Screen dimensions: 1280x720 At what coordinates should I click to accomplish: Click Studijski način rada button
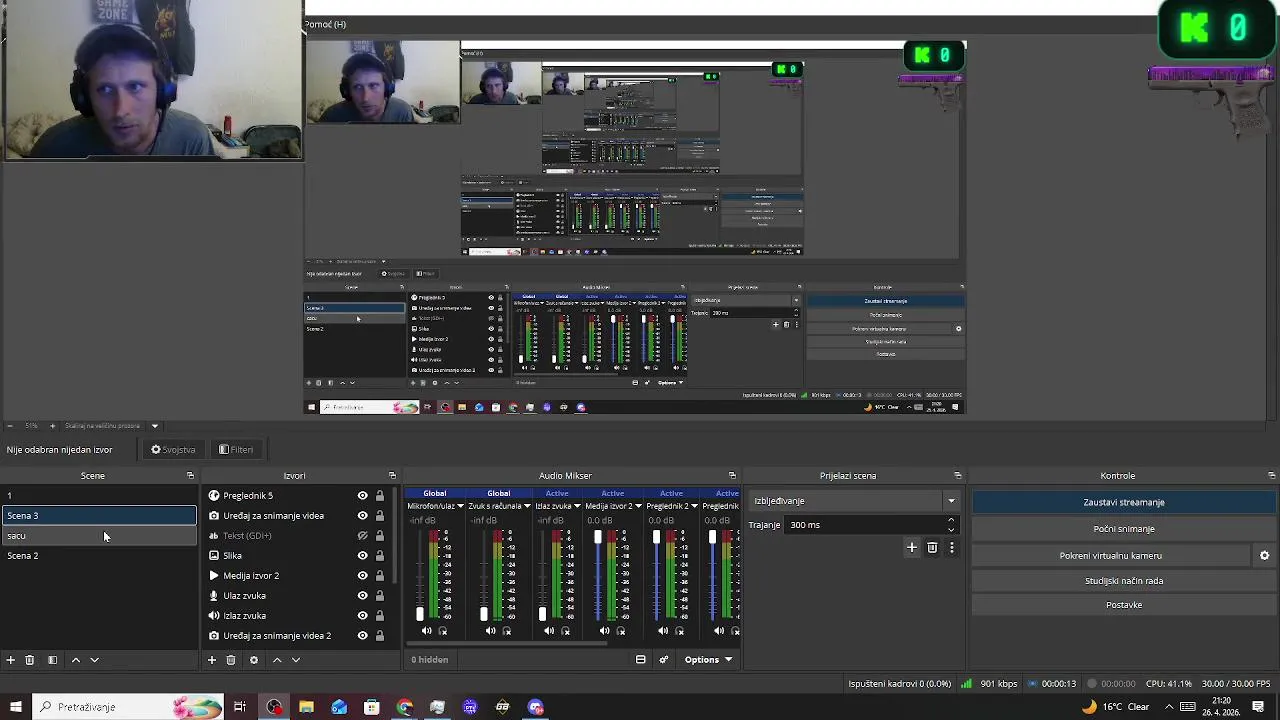(x=1124, y=581)
